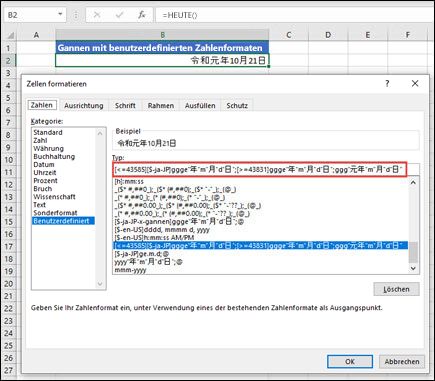Select the [$-ja-JP-x-gannen] format entry
This screenshot has height=381, width=435.
click(260, 221)
